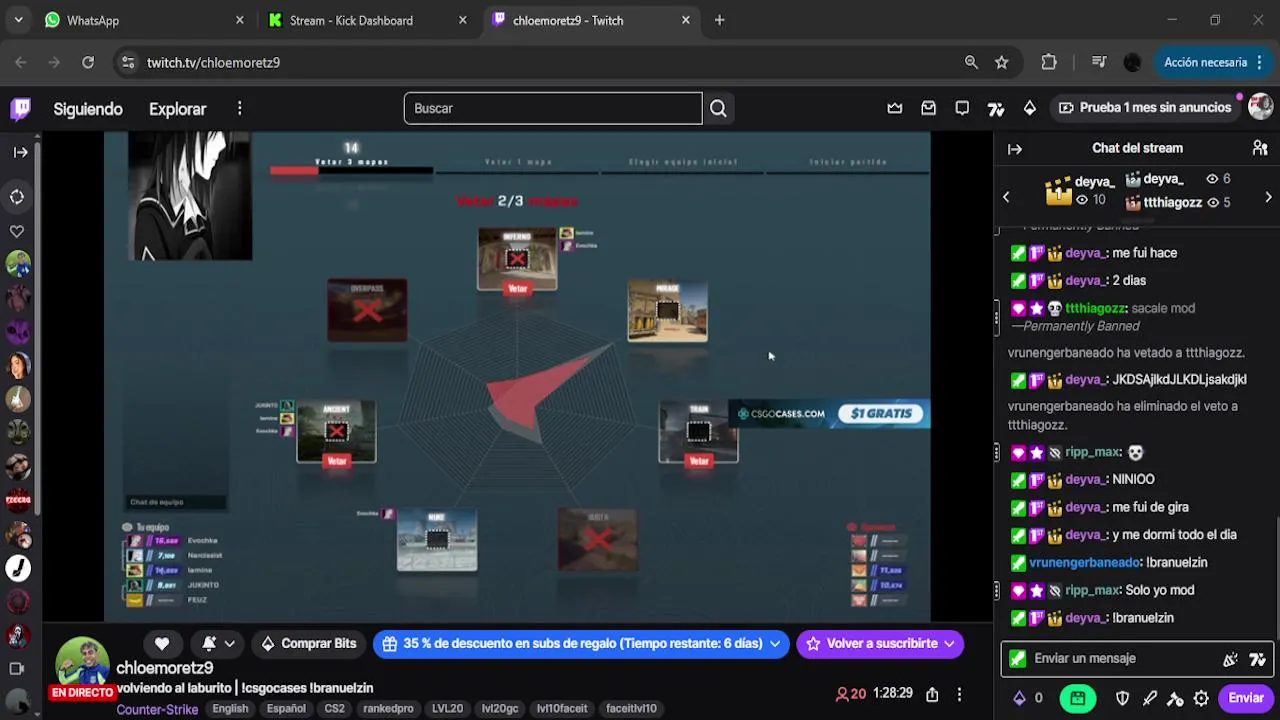Toggle follow heart for chloemoretz9
This screenshot has height=720, width=1280.
(162, 644)
